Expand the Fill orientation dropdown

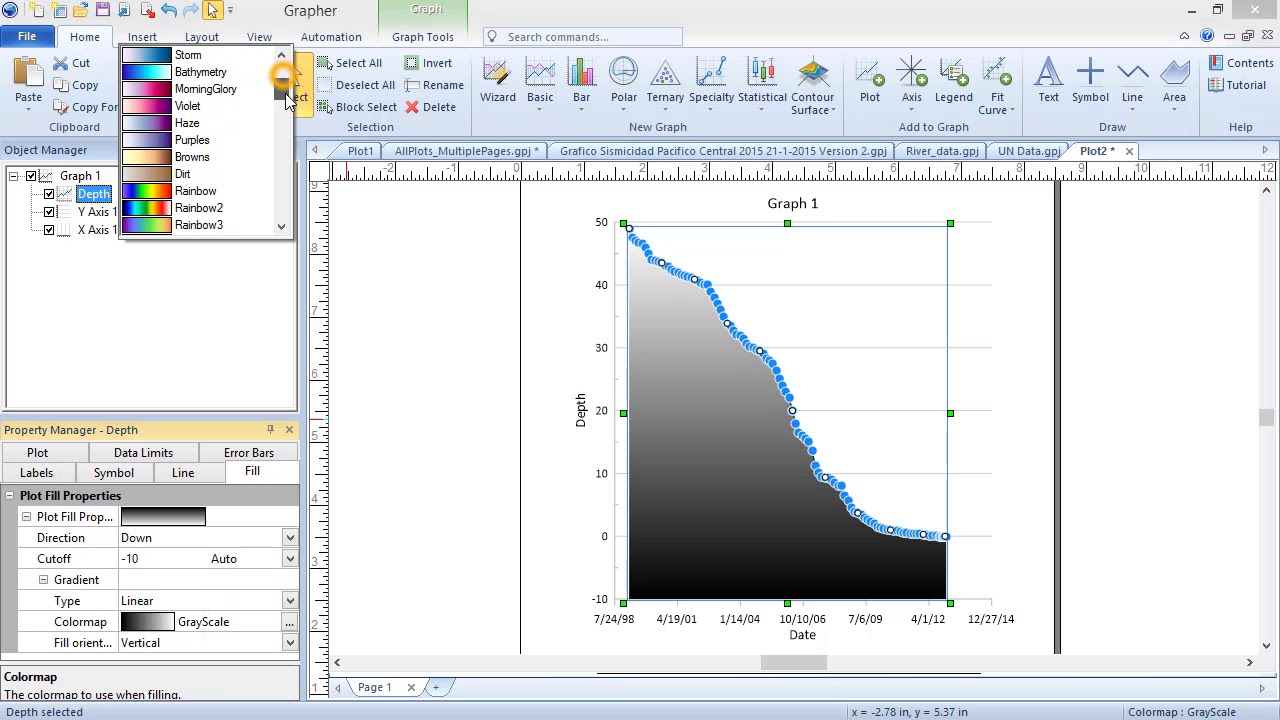tap(289, 643)
